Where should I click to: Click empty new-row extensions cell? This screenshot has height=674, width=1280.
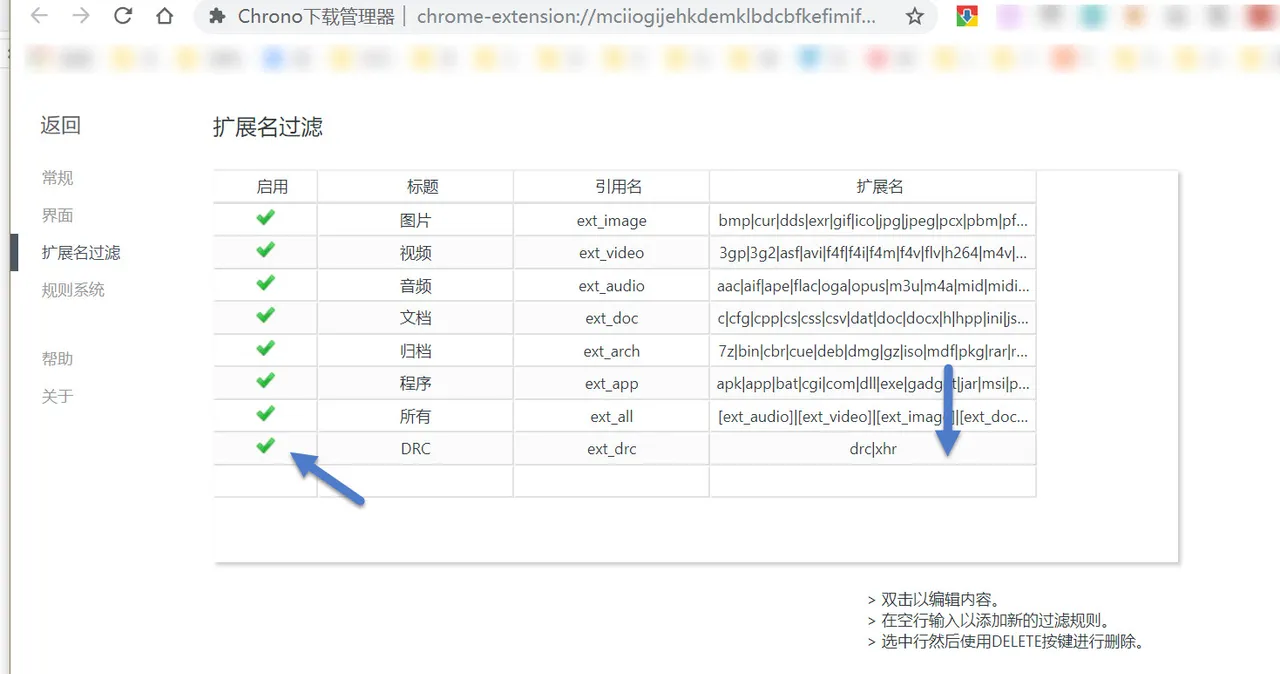pyautogui.click(x=873, y=481)
